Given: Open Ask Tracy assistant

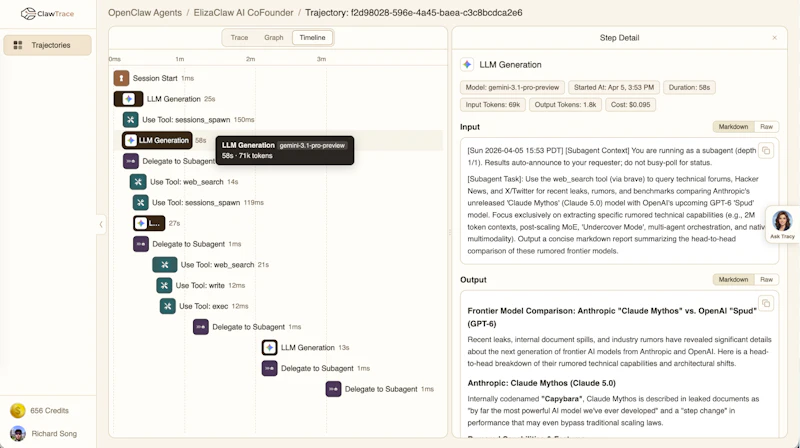Looking at the screenshot, I should [x=782, y=224].
